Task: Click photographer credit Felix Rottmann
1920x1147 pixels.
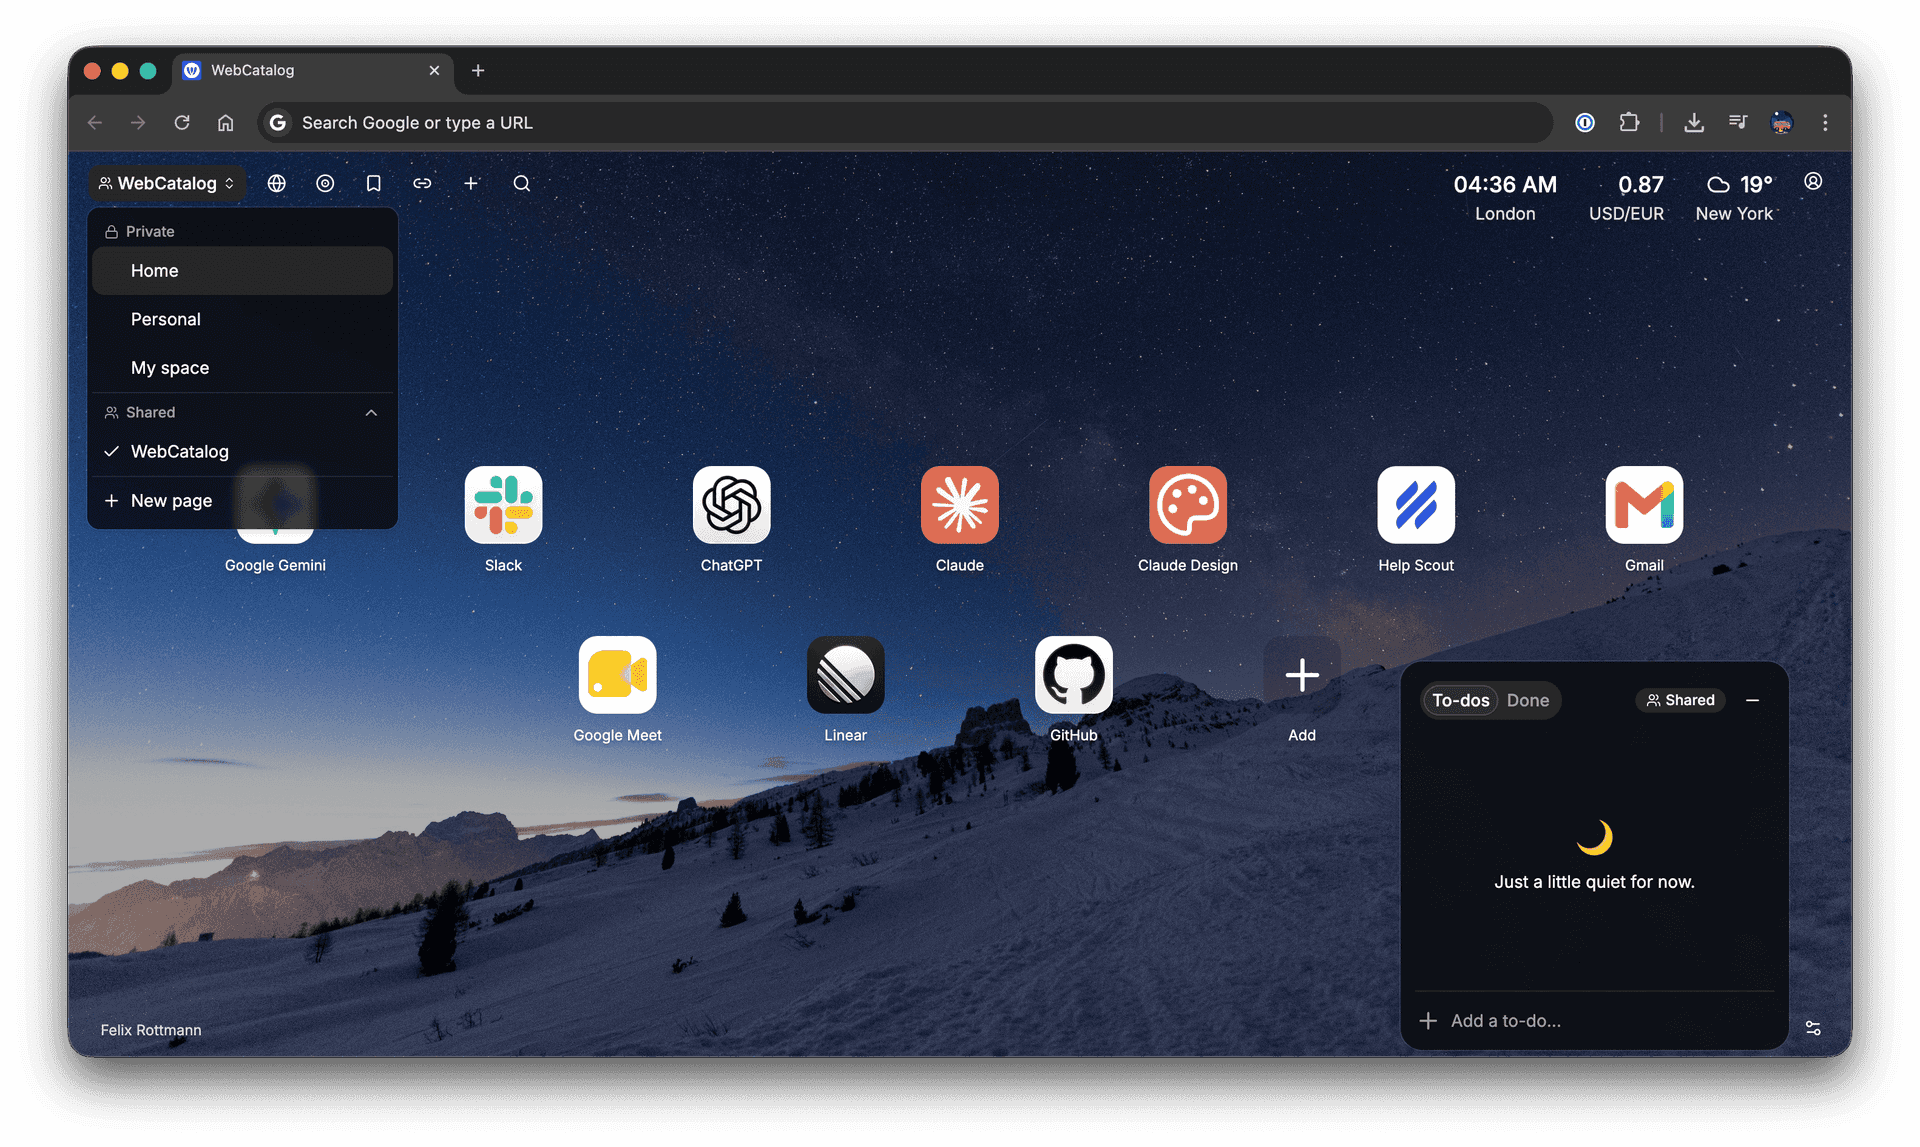Action: pyautogui.click(x=151, y=1030)
